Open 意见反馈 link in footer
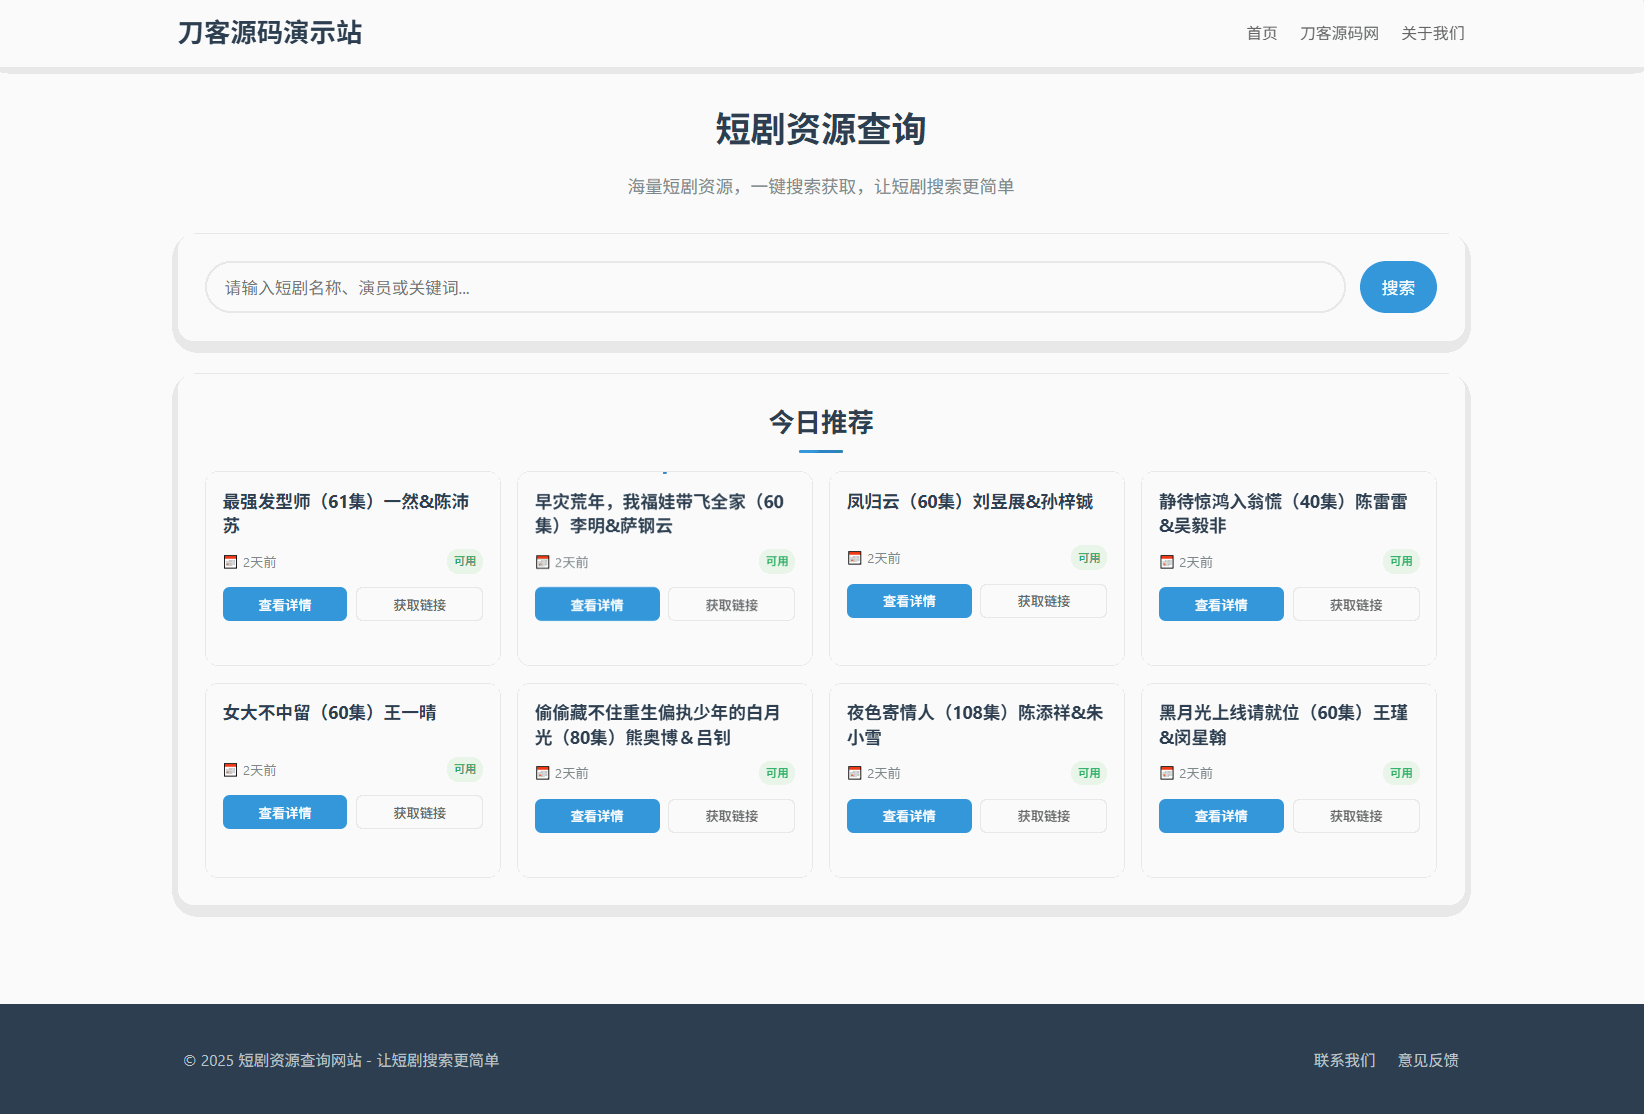The height and width of the screenshot is (1114, 1644). point(1428,1060)
